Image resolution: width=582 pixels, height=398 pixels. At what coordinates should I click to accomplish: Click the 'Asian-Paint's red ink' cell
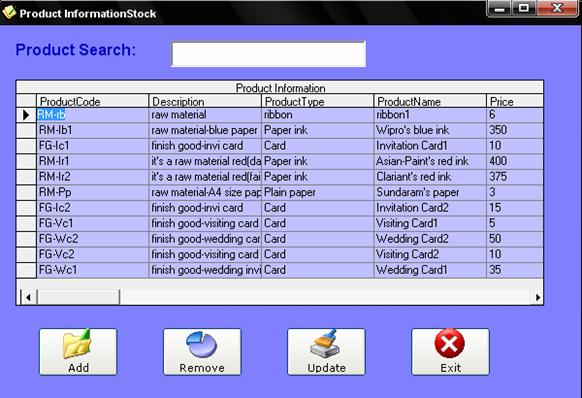pos(430,162)
